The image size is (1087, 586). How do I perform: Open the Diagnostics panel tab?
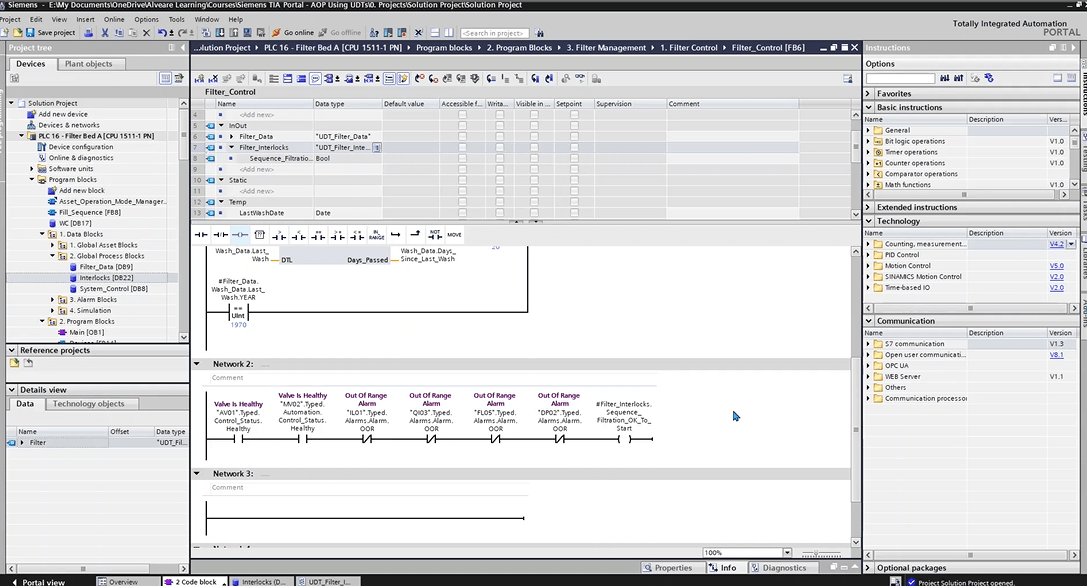tap(783, 568)
